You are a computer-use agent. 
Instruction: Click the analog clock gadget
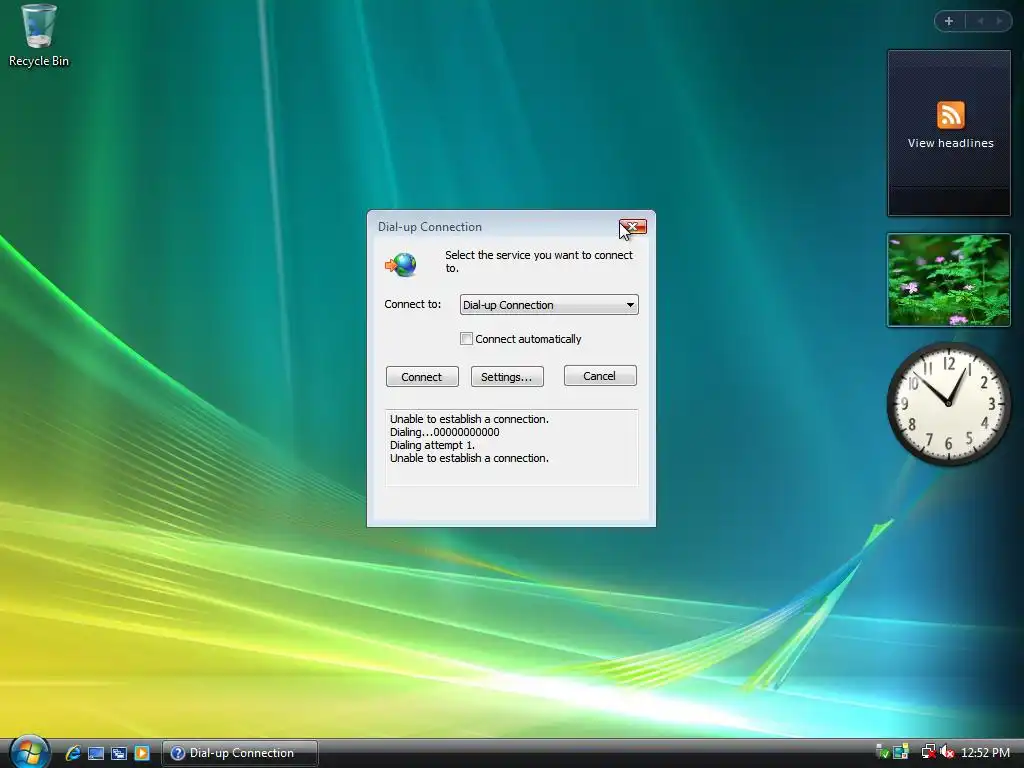tap(949, 404)
